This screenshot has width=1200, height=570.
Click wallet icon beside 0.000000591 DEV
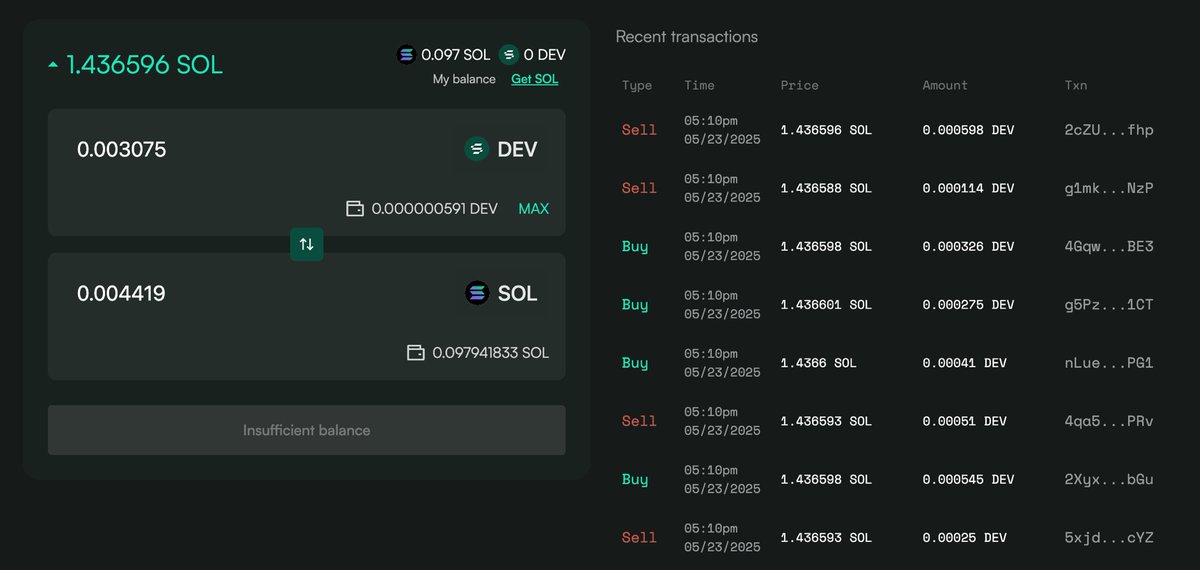(x=355, y=209)
